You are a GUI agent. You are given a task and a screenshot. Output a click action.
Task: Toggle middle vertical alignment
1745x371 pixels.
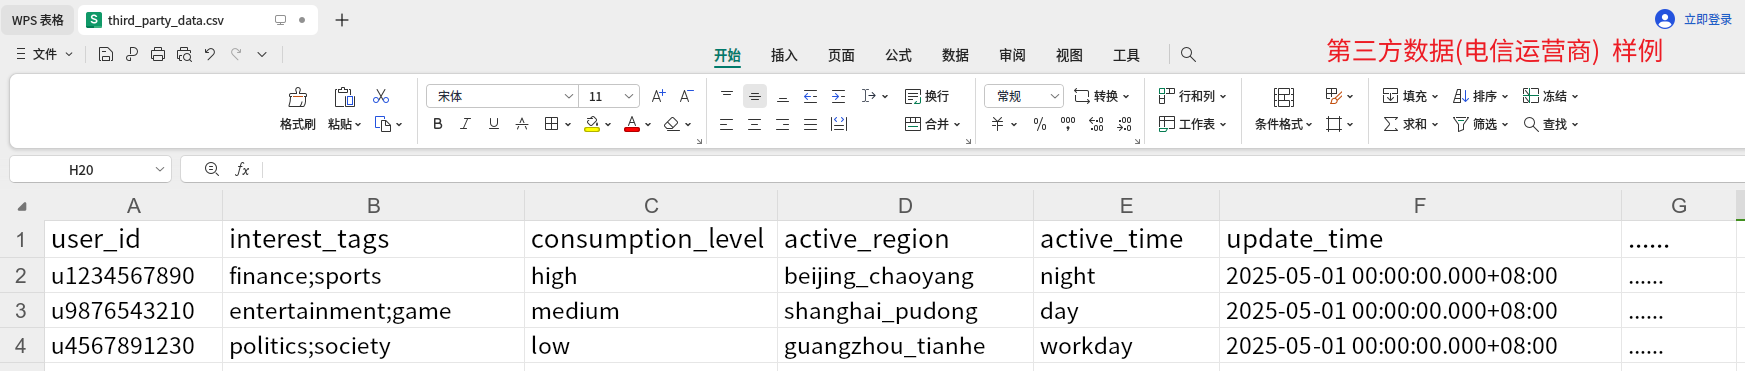click(x=755, y=96)
